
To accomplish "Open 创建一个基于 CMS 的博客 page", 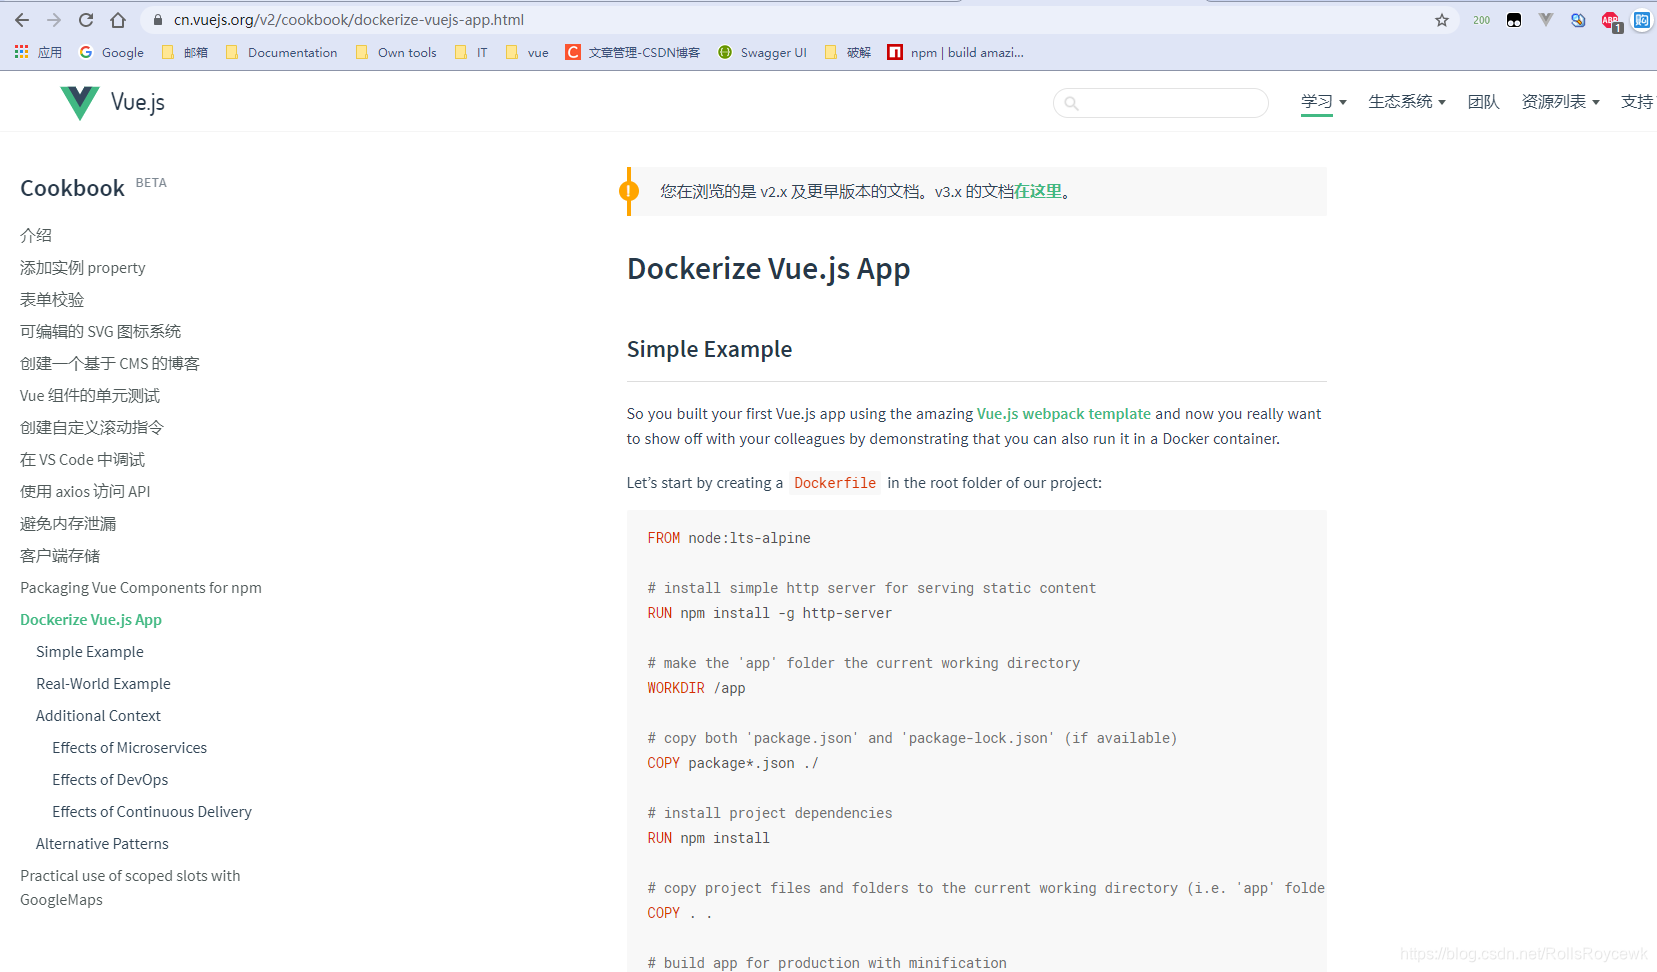I will [x=110, y=363].
